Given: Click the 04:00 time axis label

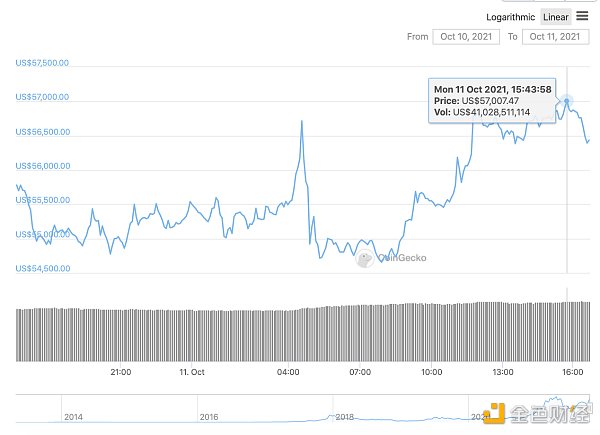Looking at the screenshot, I should pos(288,372).
